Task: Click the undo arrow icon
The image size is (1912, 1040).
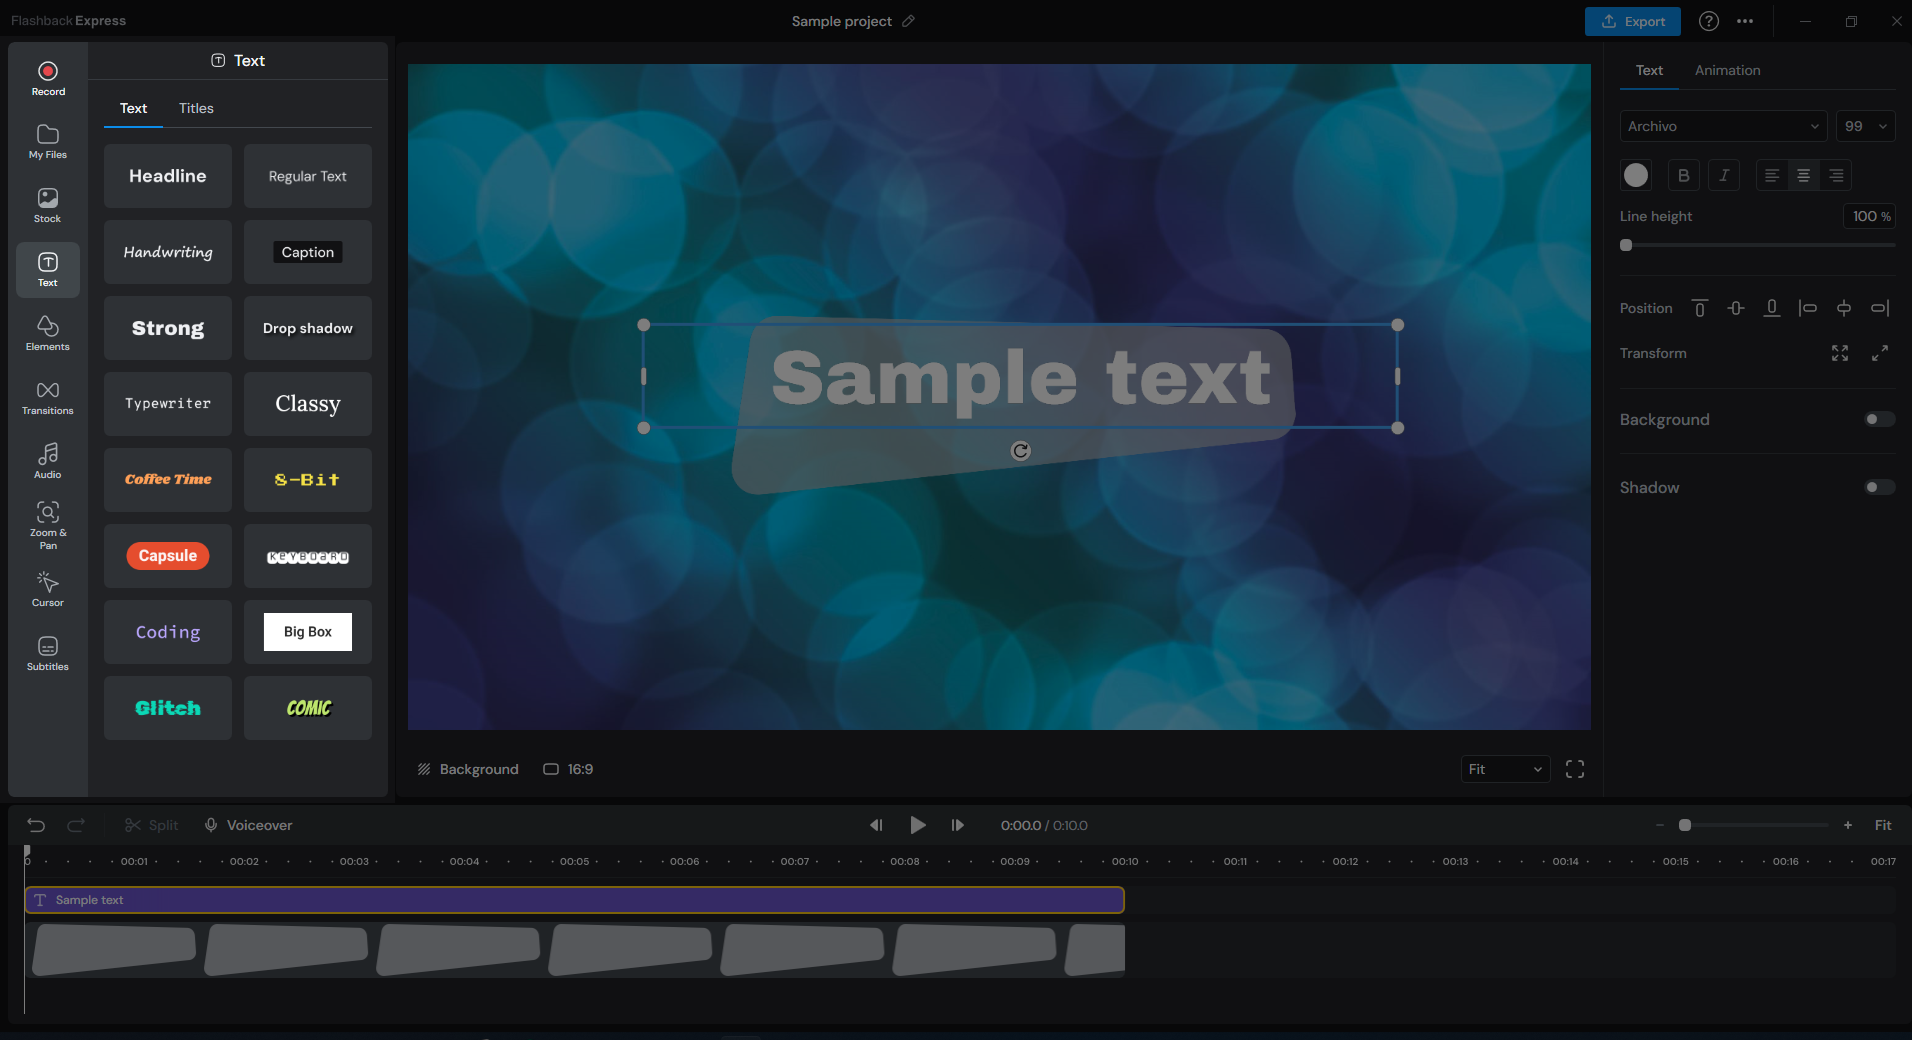Action: (x=36, y=825)
